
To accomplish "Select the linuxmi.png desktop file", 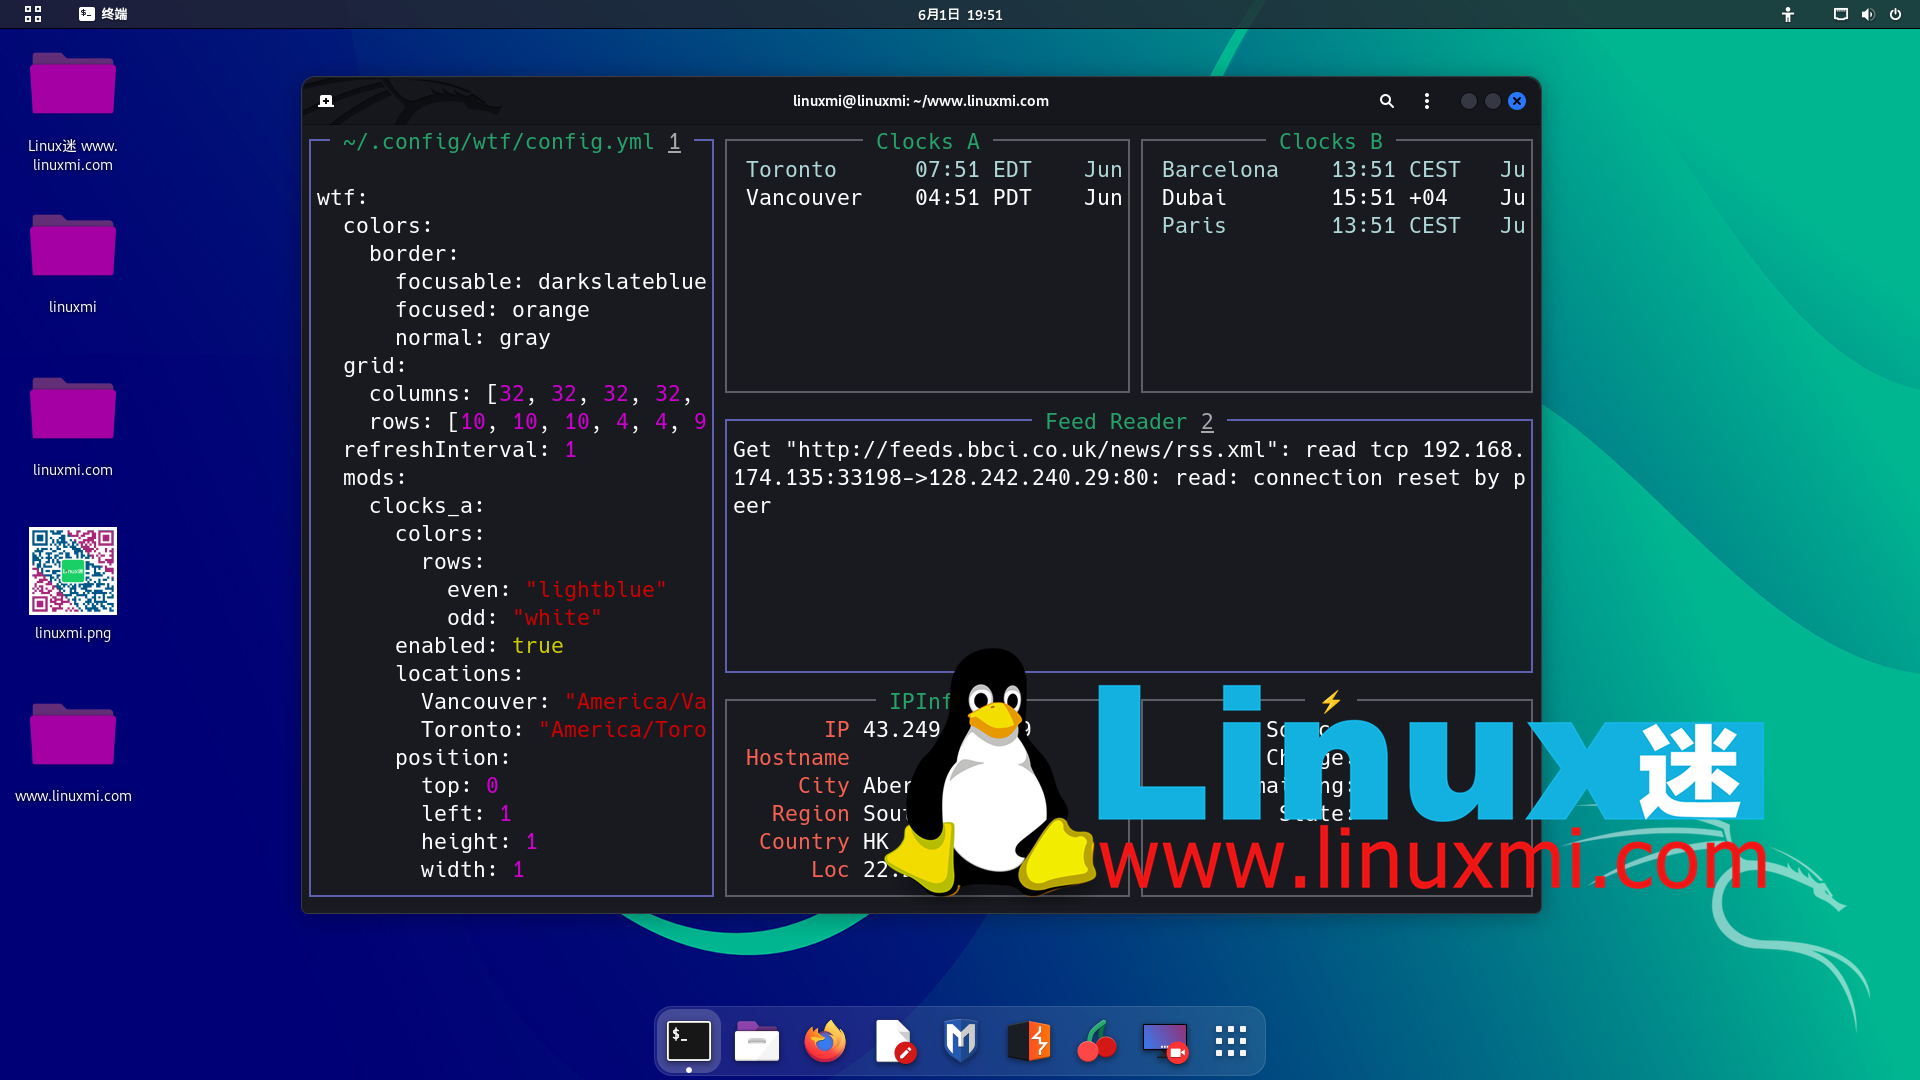I will click(73, 572).
